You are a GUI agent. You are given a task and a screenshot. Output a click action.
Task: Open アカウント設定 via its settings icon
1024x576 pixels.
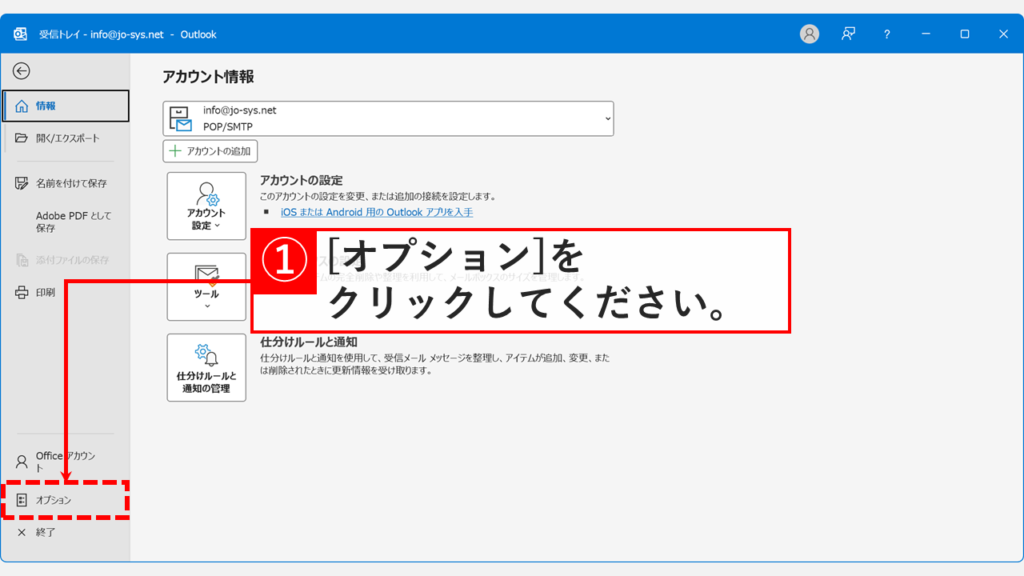206,195
